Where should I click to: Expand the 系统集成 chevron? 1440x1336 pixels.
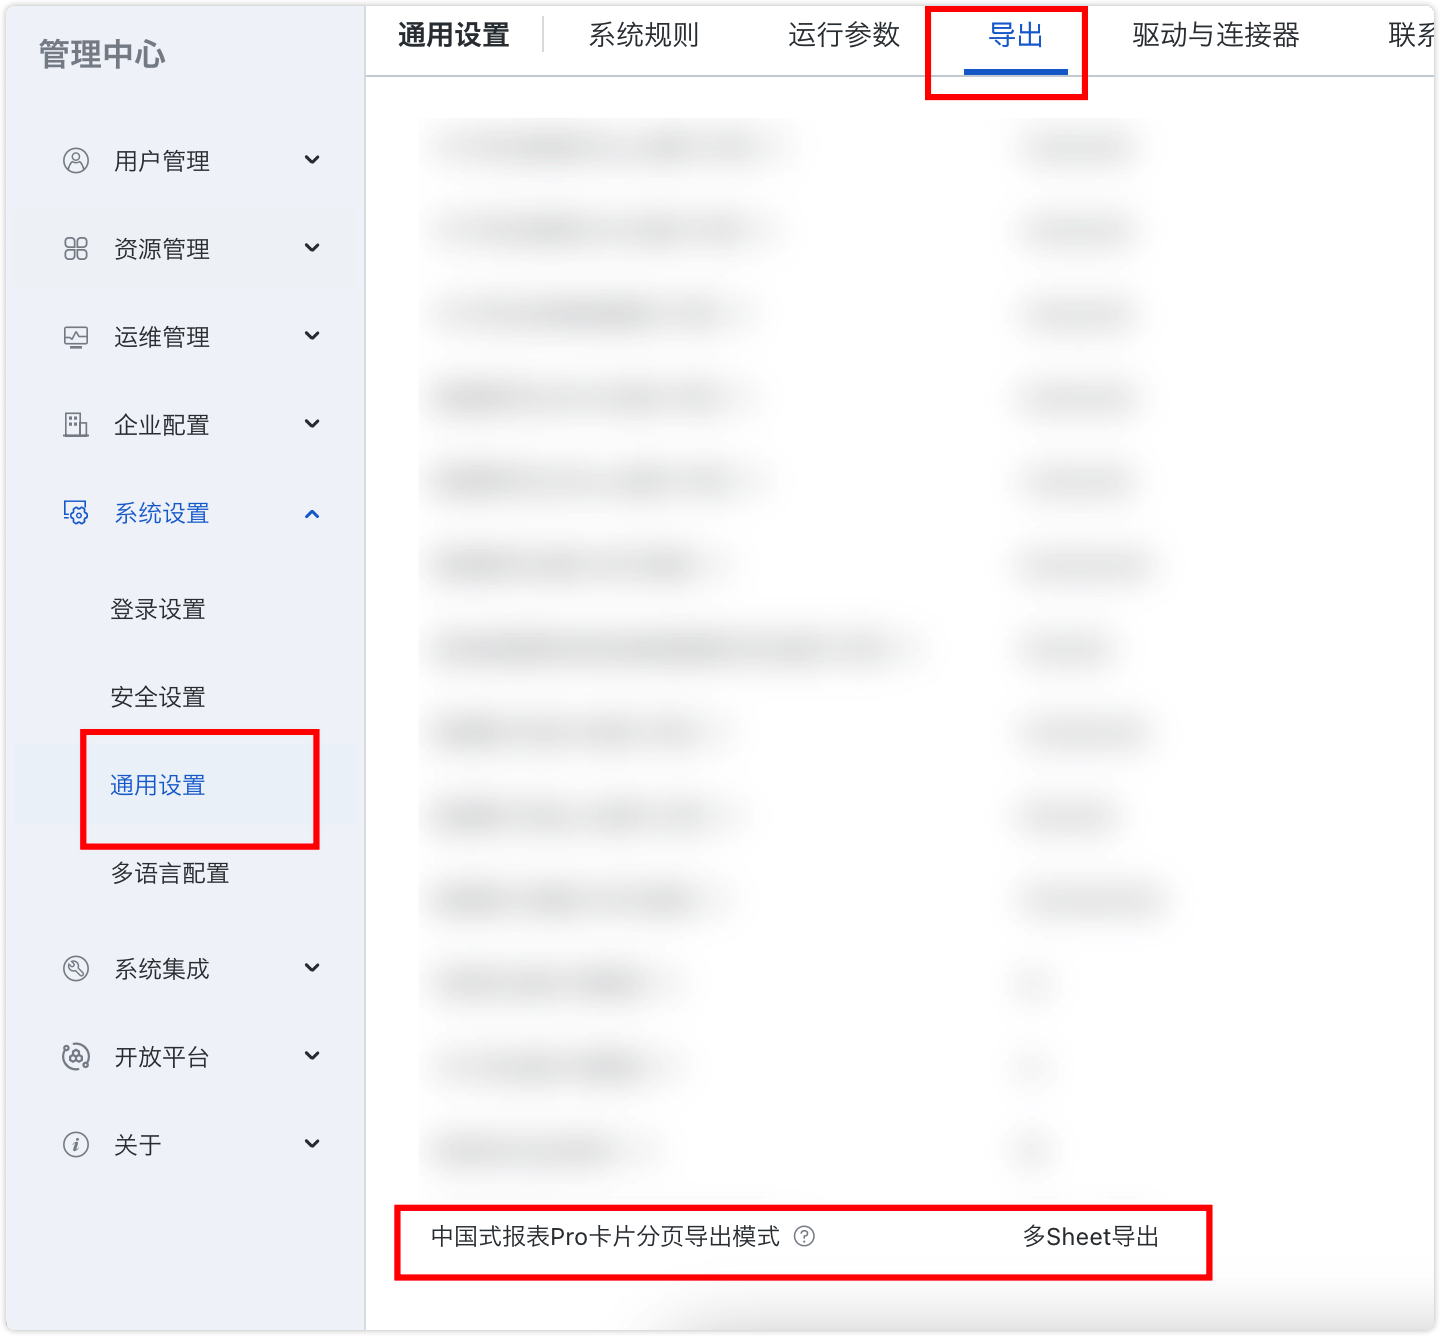click(312, 968)
